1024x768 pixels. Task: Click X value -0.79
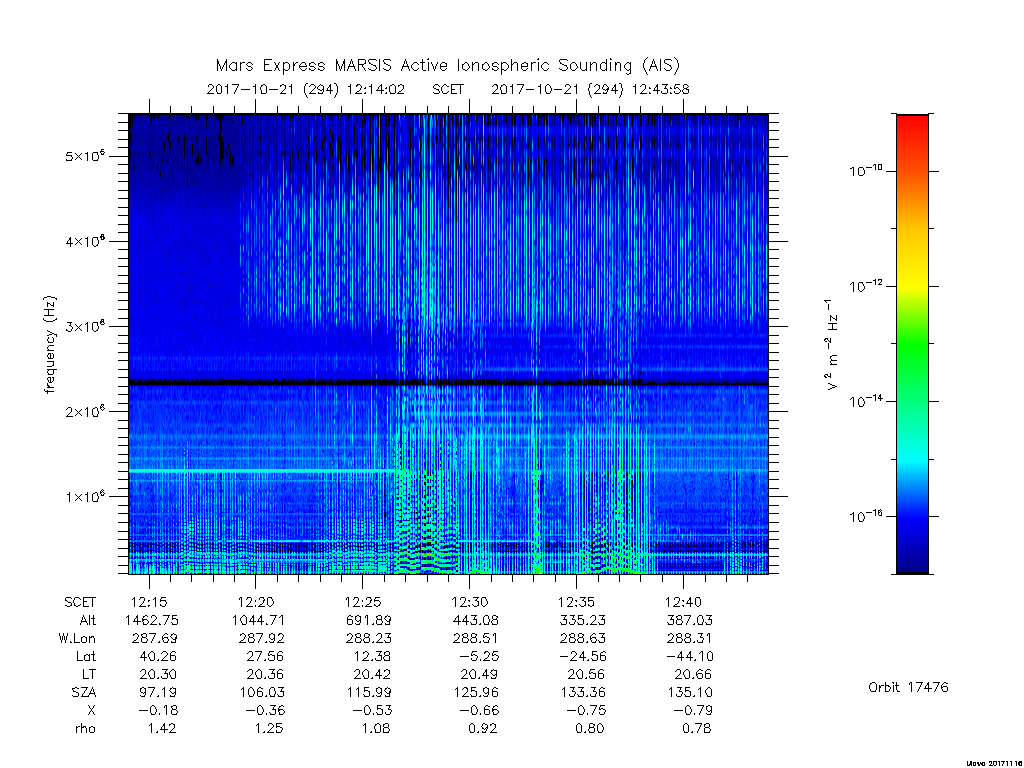pos(693,711)
